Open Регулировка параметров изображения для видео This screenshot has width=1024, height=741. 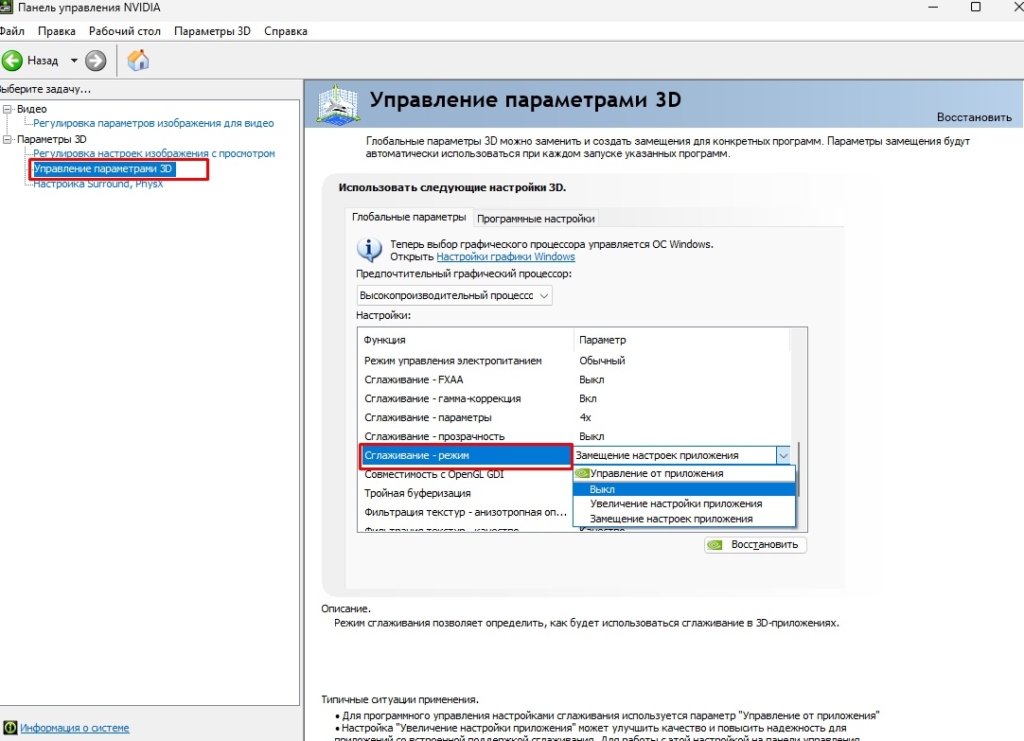point(153,123)
